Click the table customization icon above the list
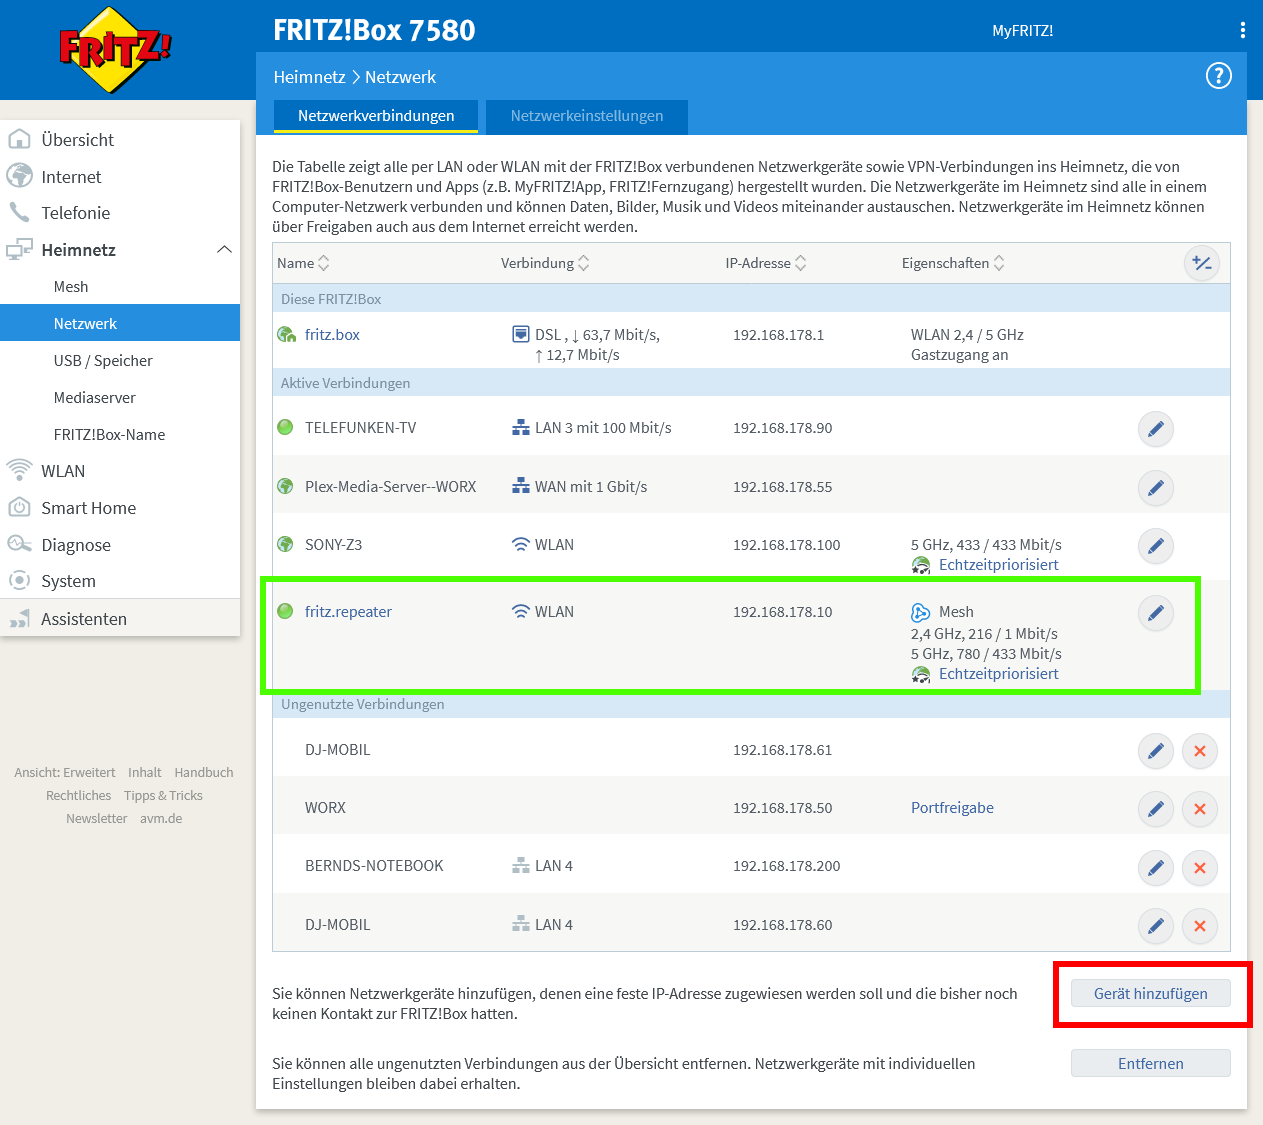This screenshot has width=1263, height=1125. (1202, 263)
